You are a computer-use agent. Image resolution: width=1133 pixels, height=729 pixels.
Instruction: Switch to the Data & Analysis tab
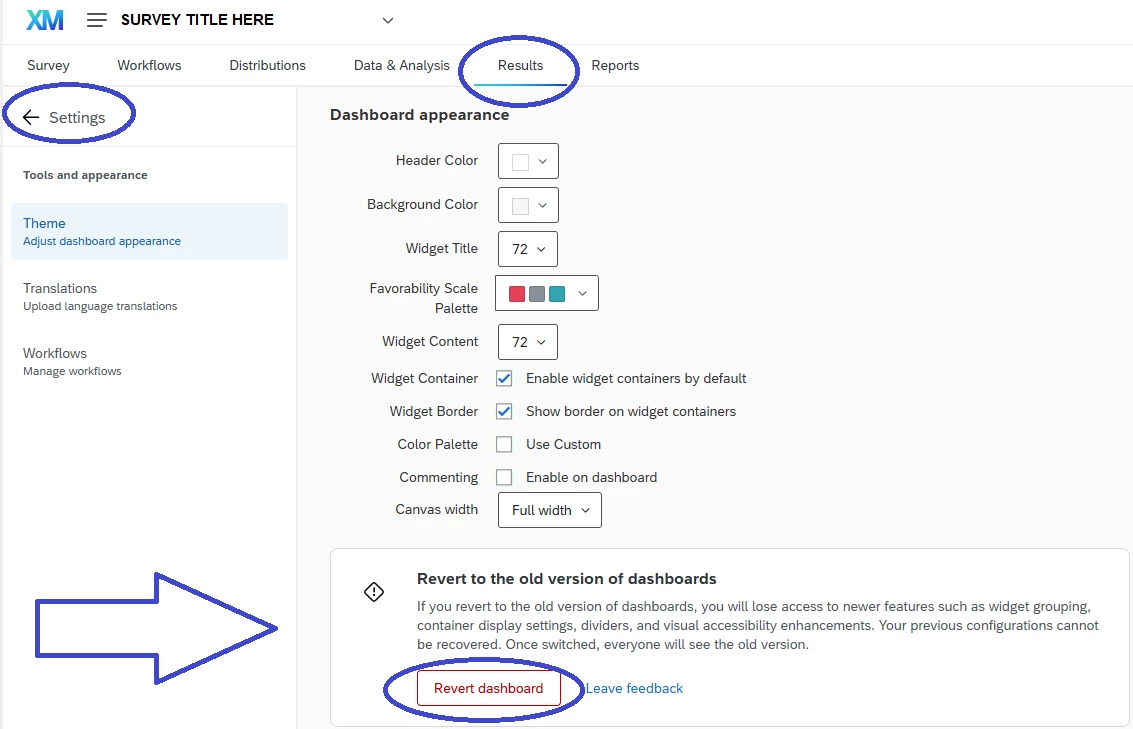coord(402,65)
